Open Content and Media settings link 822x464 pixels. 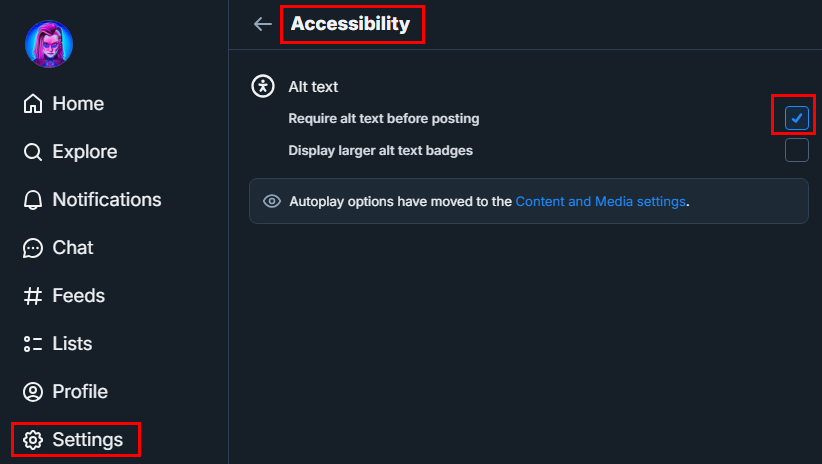600,201
